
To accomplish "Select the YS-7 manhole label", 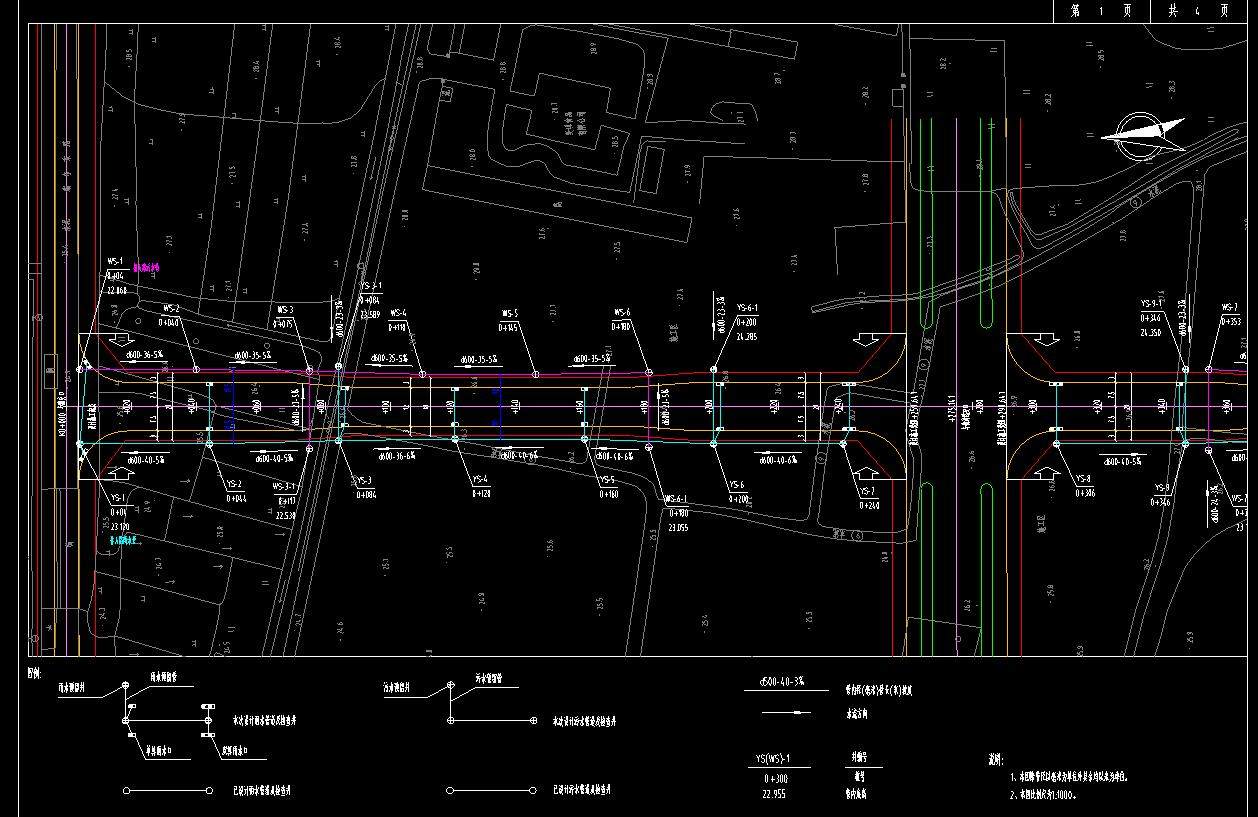I will click(x=868, y=492).
